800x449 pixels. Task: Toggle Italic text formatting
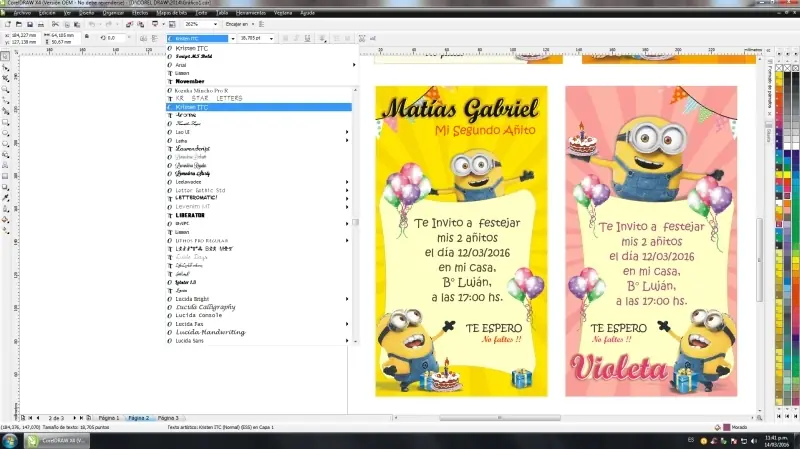(x=296, y=38)
